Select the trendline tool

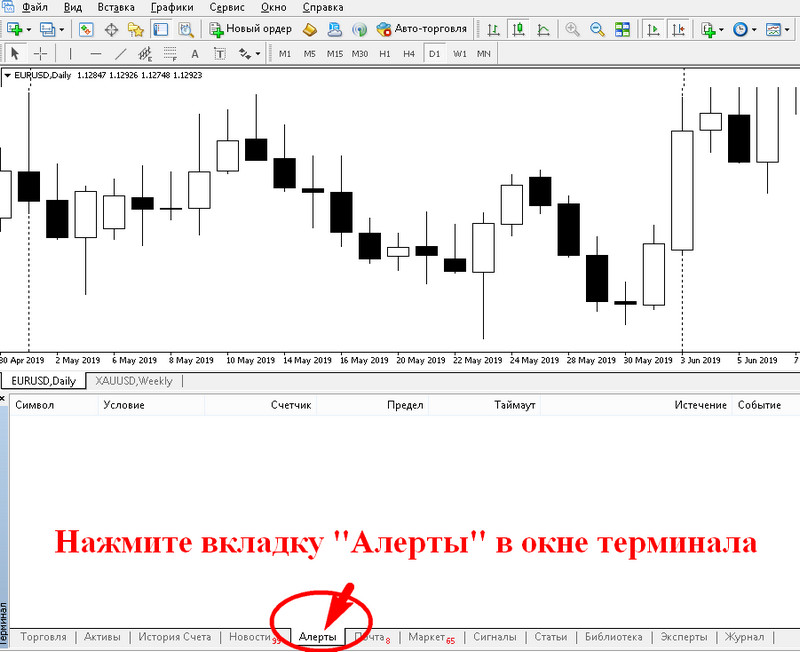(120, 54)
